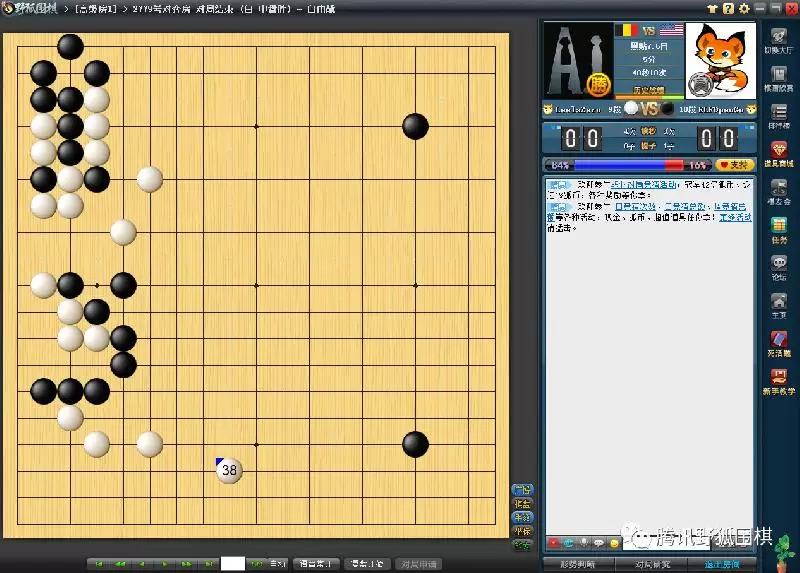Open the 任务 tasks icon
The width and height of the screenshot is (800, 573).
[779, 229]
